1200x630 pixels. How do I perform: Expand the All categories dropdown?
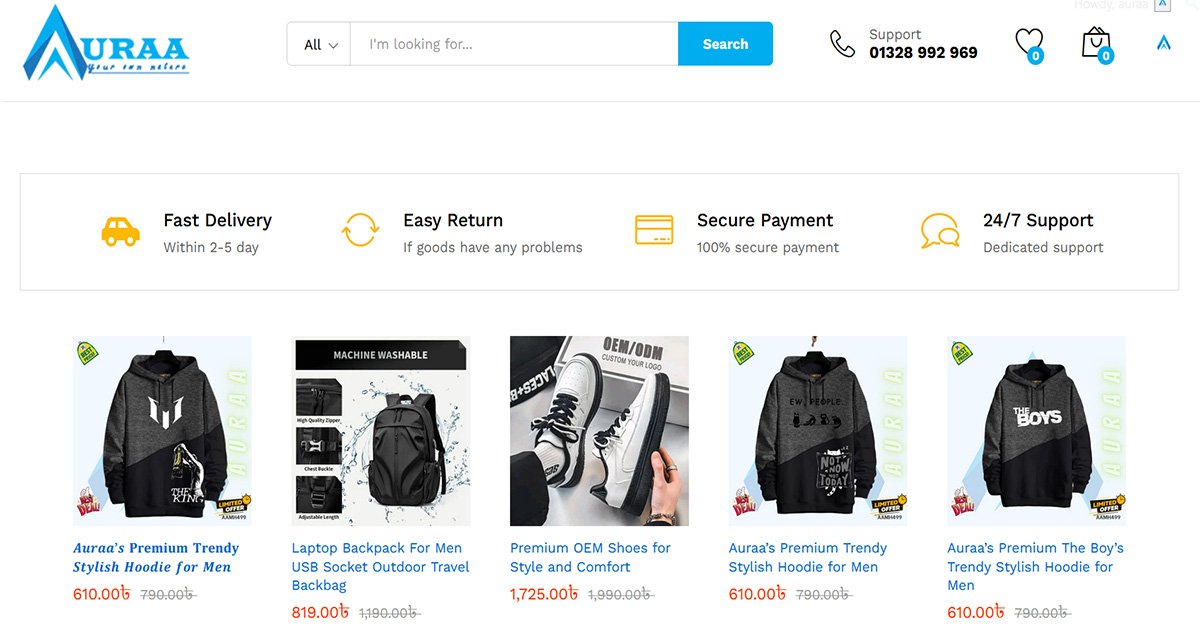coord(320,44)
